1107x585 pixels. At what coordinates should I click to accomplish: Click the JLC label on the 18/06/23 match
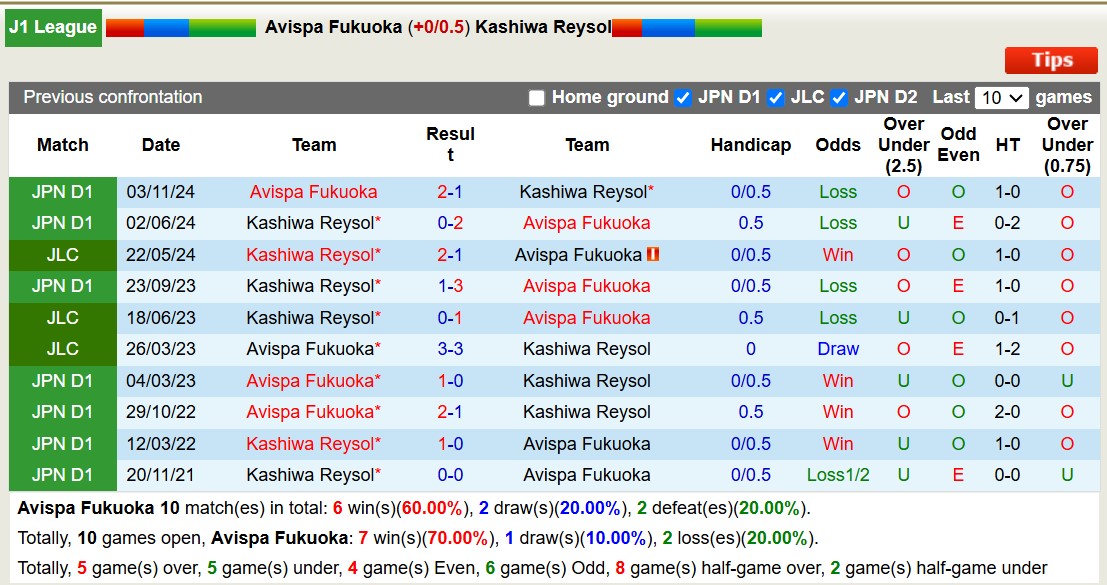(x=62, y=318)
